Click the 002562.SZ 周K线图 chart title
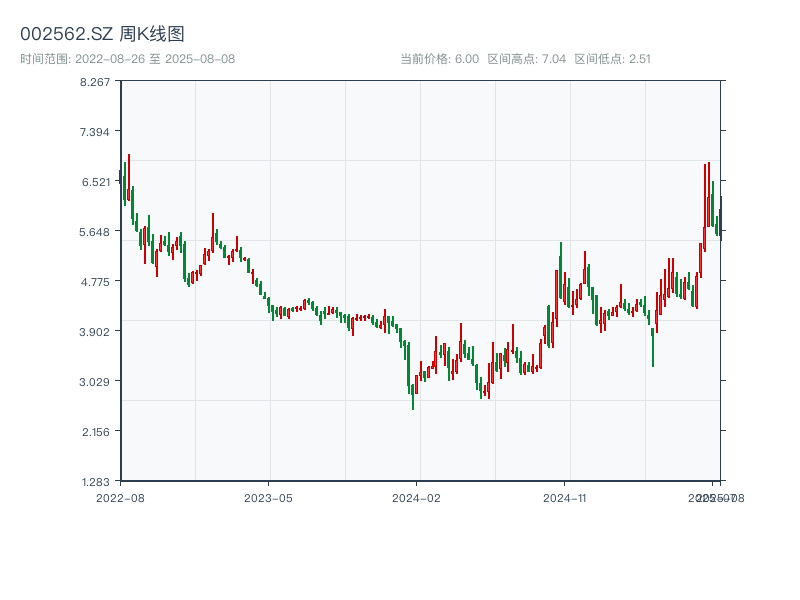The height and width of the screenshot is (600, 800). pos(102,34)
